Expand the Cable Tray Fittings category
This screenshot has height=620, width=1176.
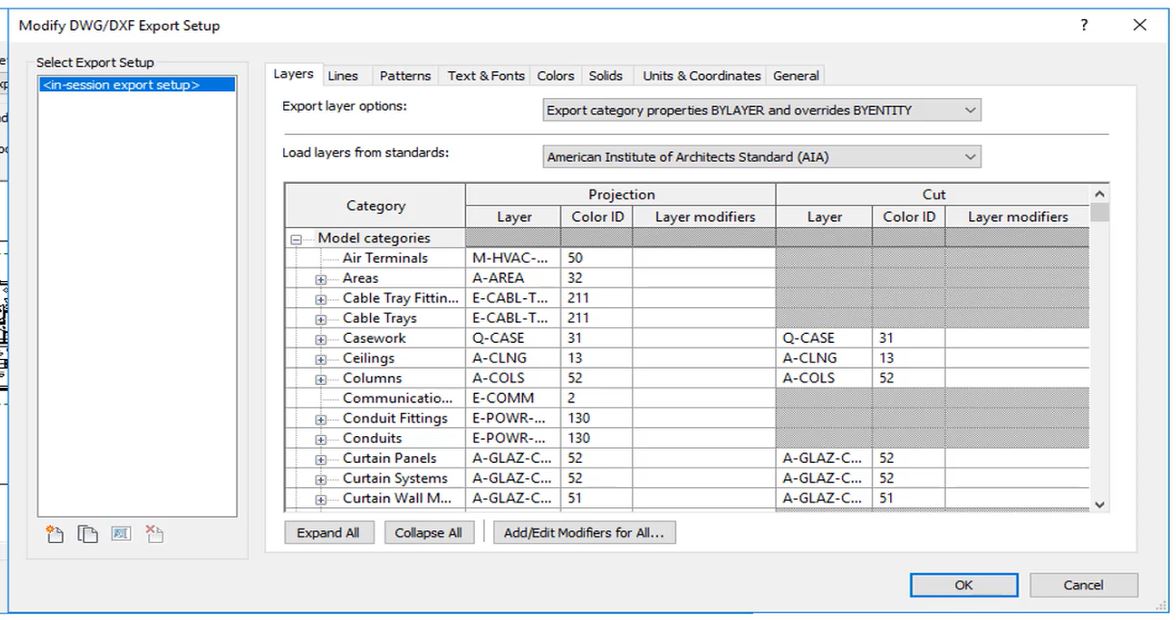(x=321, y=299)
